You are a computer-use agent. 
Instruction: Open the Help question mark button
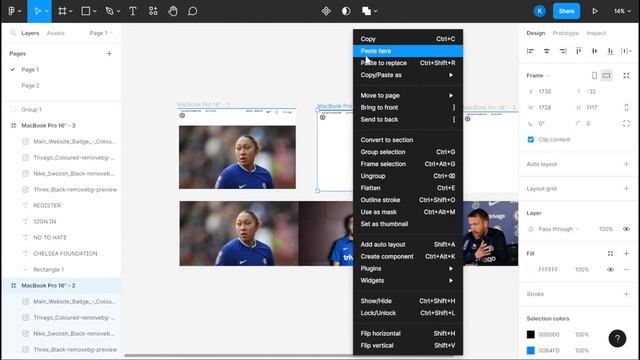617,338
